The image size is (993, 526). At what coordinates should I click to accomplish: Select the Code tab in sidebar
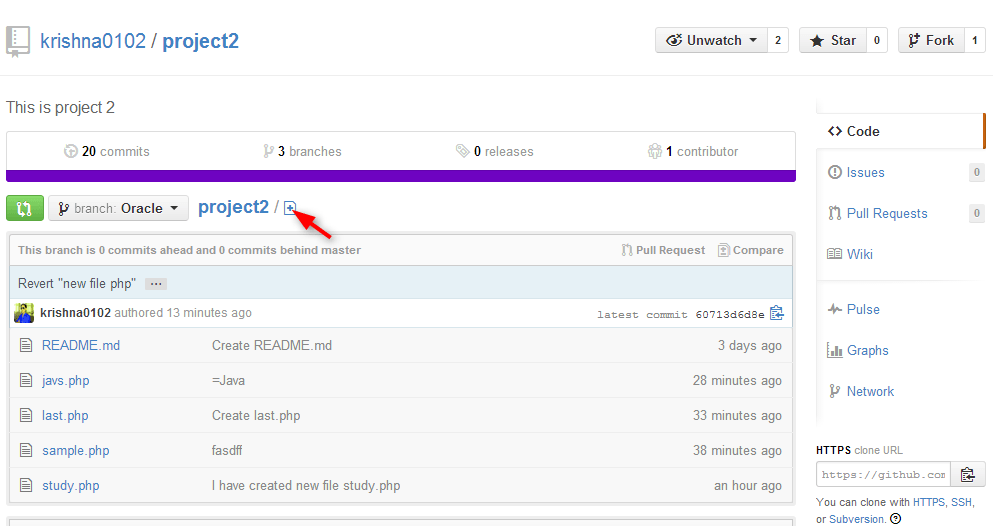[x=901, y=131]
